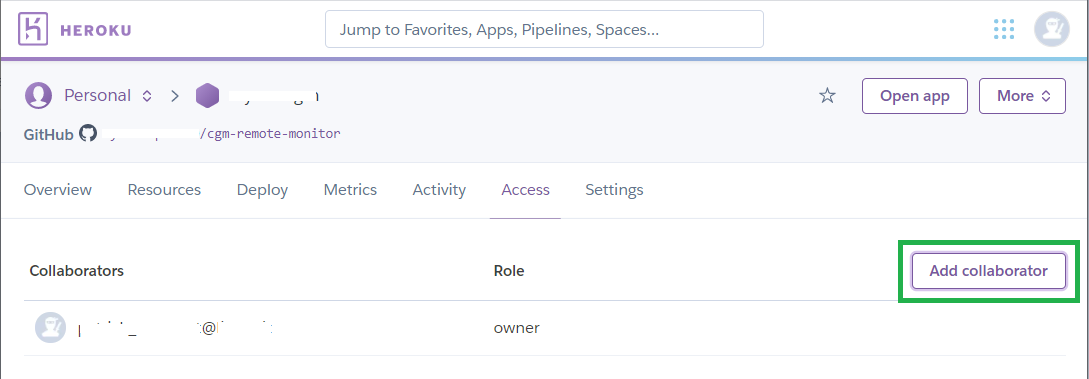This screenshot has width=1089, height=379.
Task: Click the Heroku logo icon
Action: pos(33,29)
